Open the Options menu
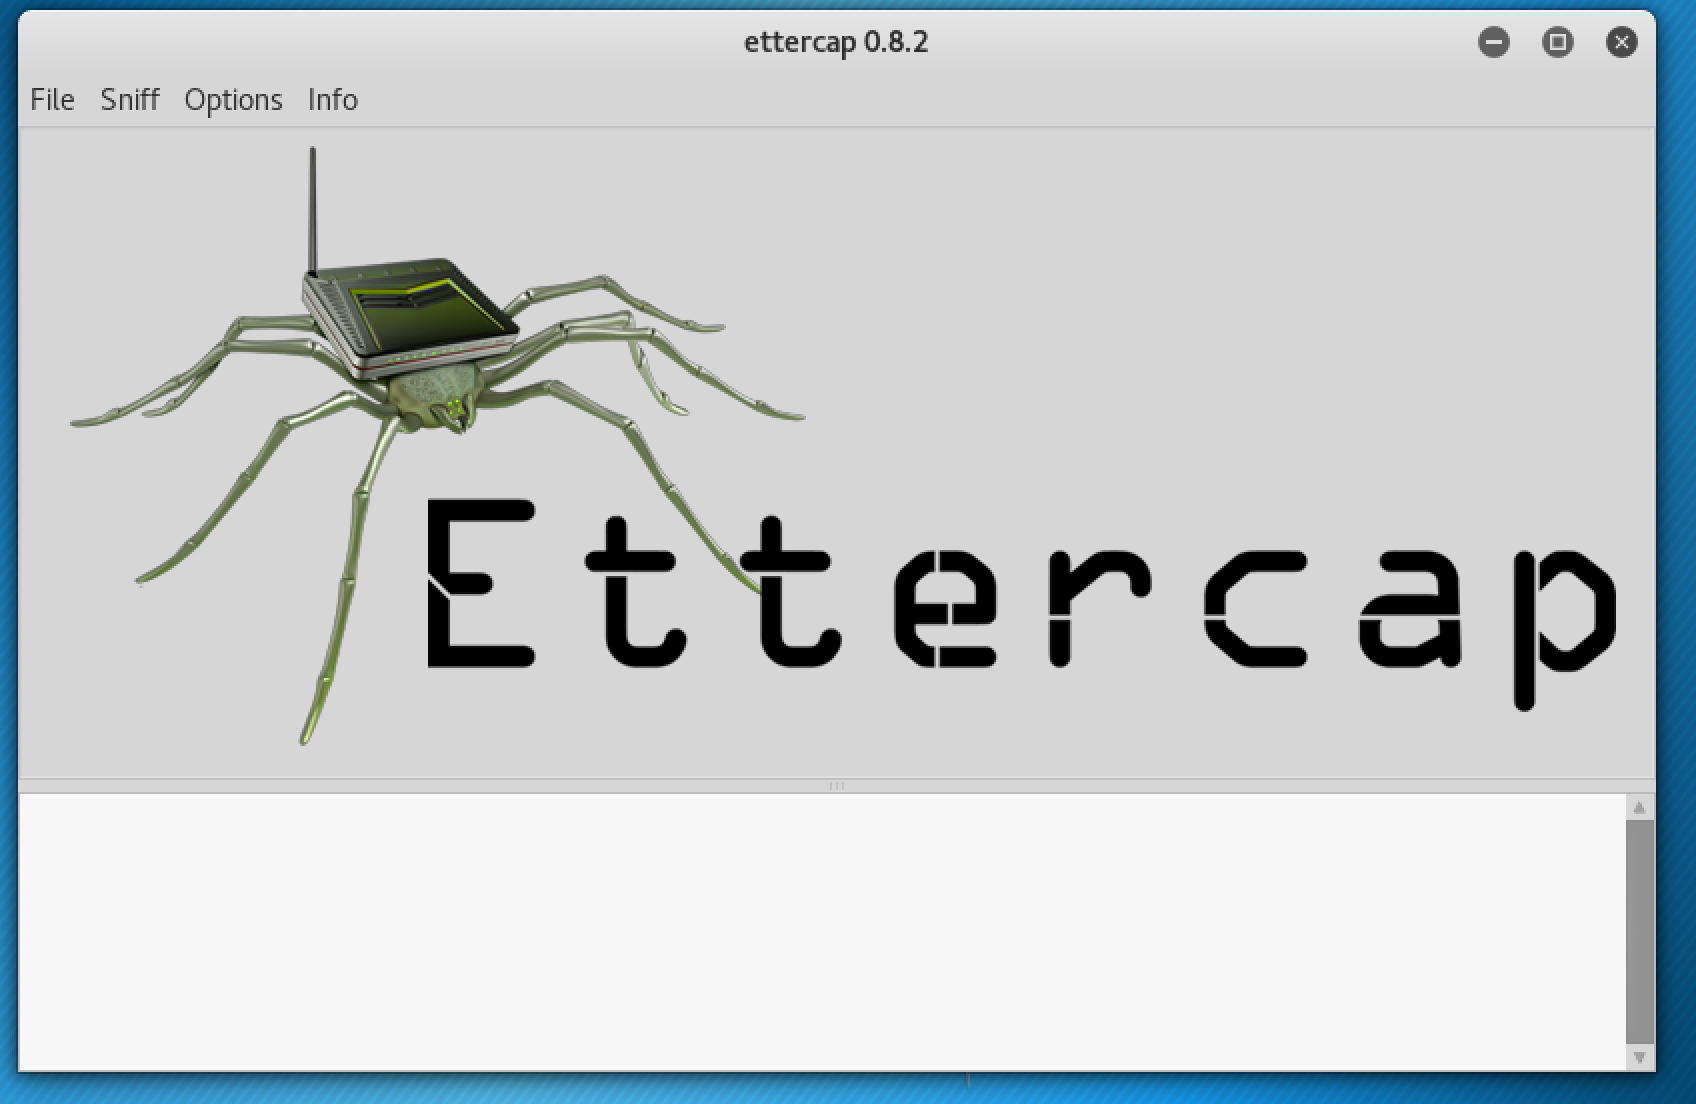The image size is (1696, 1104). pyautogui.click(x=233, y=100)
